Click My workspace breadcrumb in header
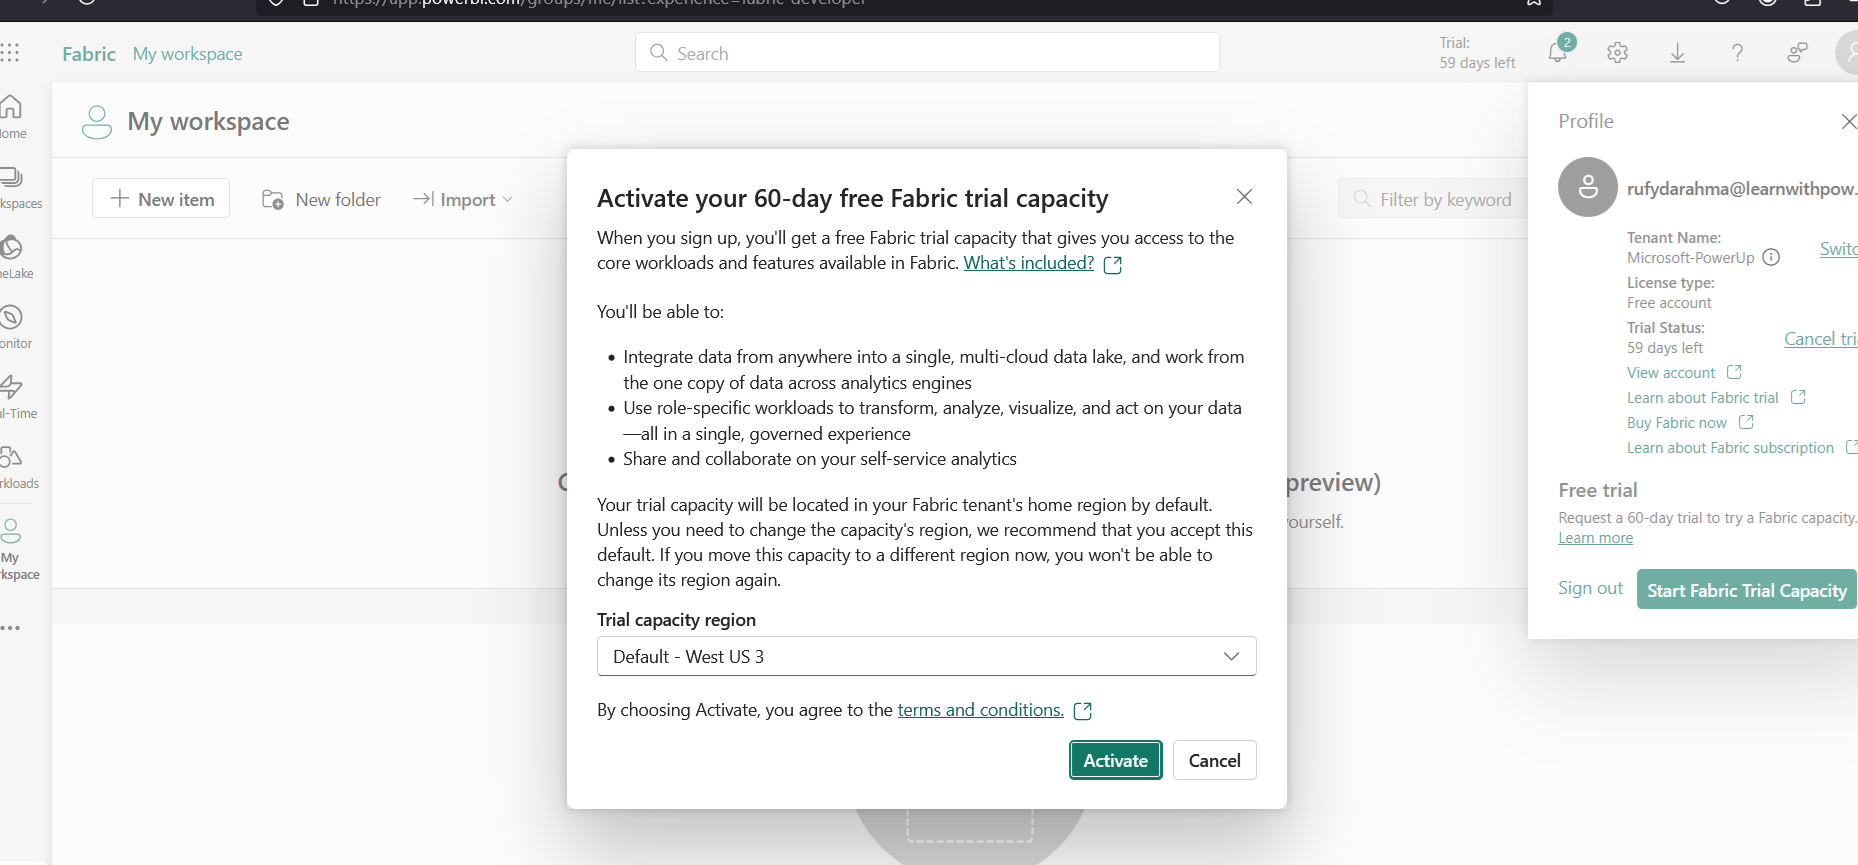Viewport: 1858px width, 865px height. click(x=187, y=54)
